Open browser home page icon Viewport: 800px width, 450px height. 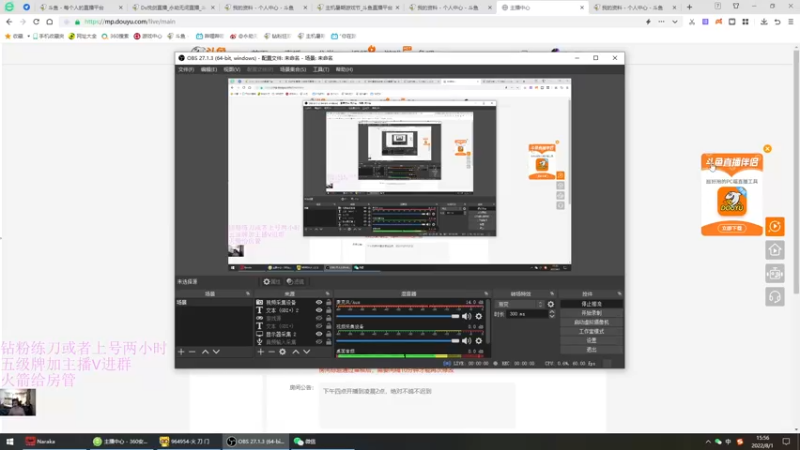click(x=49, y=22)
